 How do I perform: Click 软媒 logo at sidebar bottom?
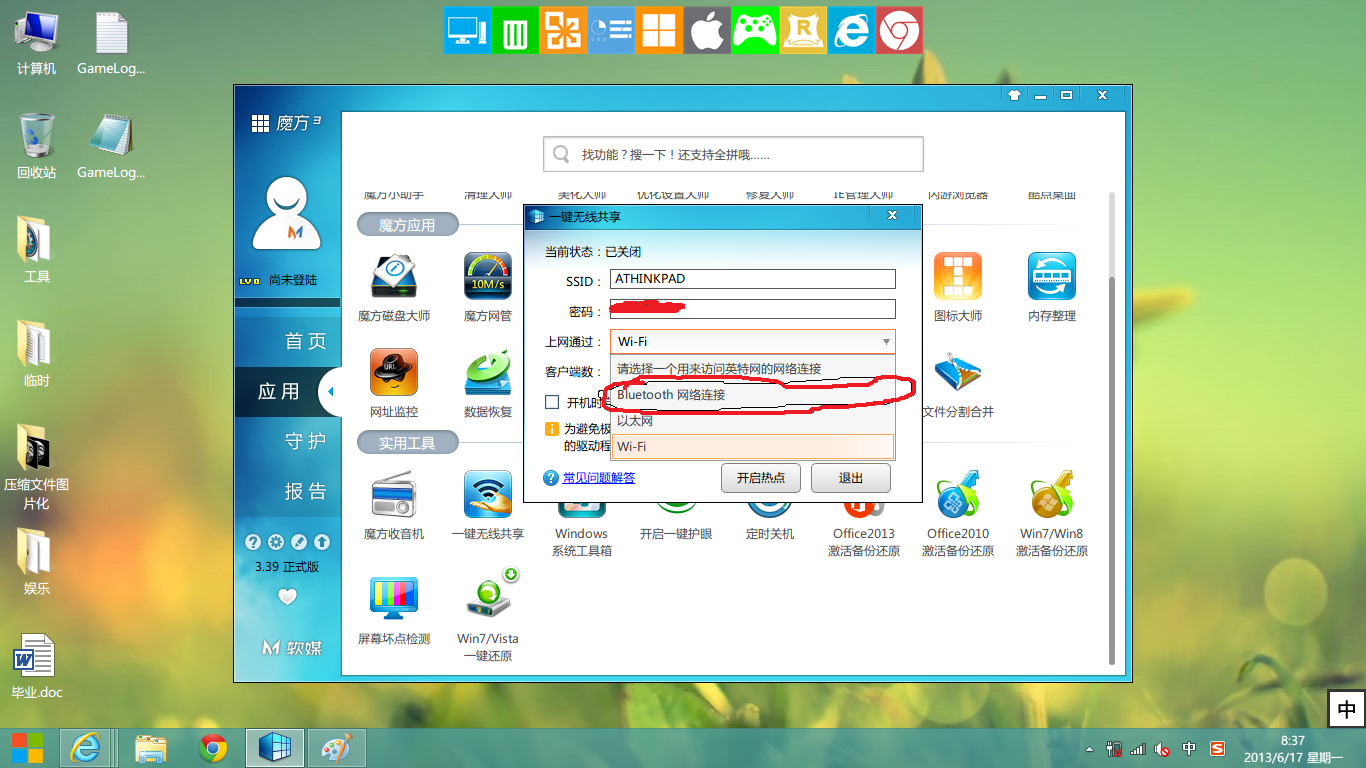(292, 648)
